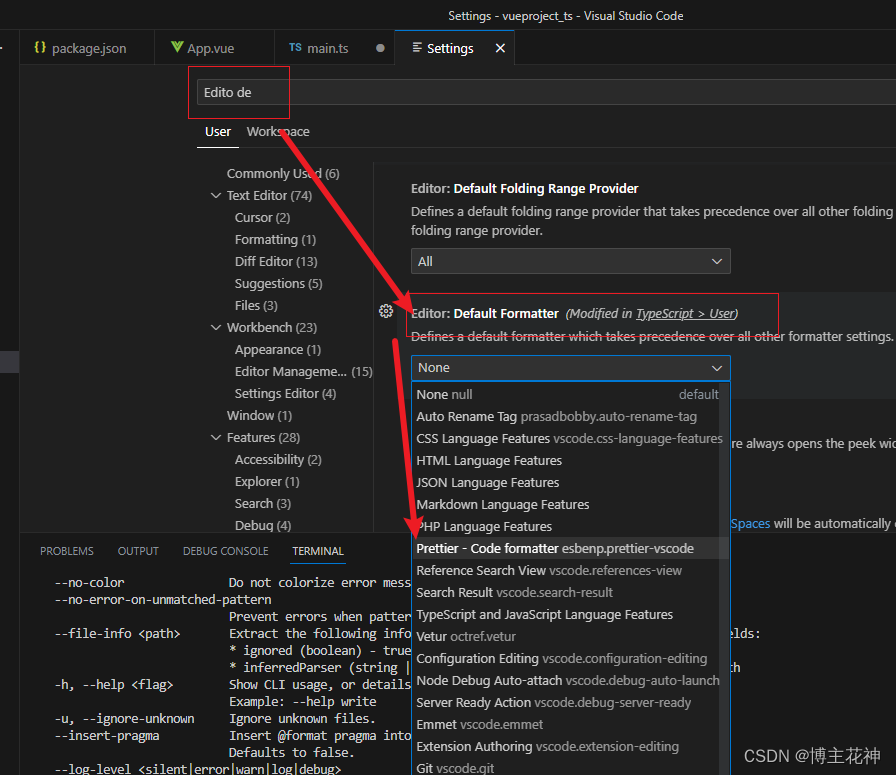Choose Extension Authoring option
This screenshot has height=775, width=896.
click(x=567, y=746)
